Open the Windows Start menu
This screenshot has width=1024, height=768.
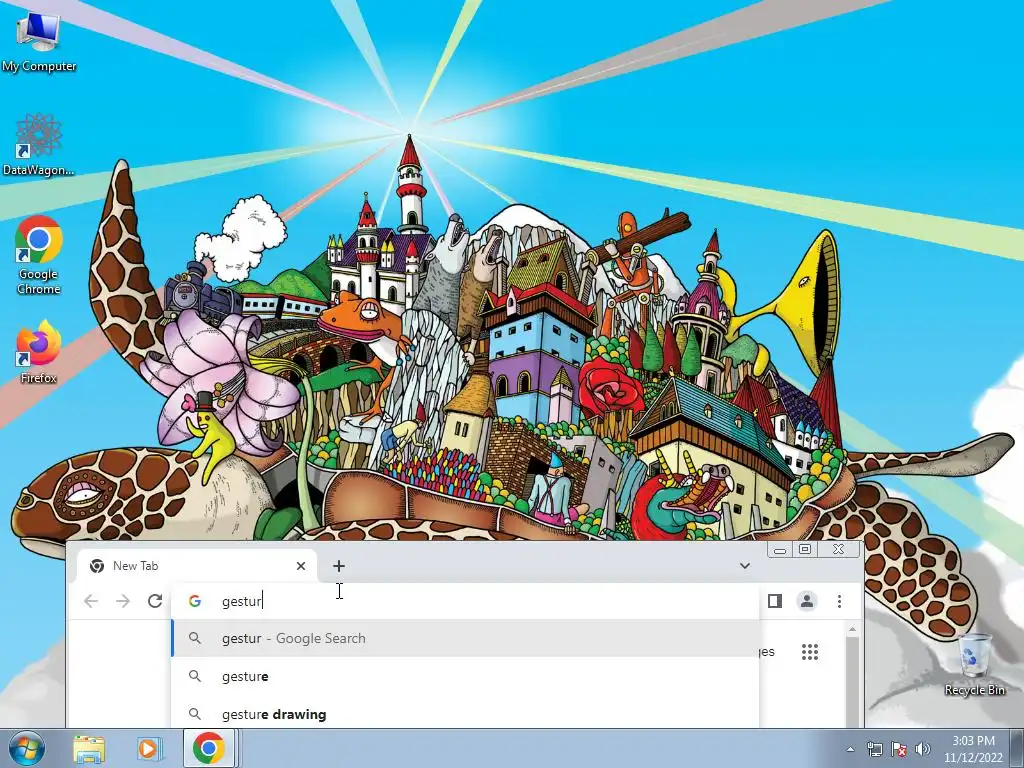pos(26,748)
